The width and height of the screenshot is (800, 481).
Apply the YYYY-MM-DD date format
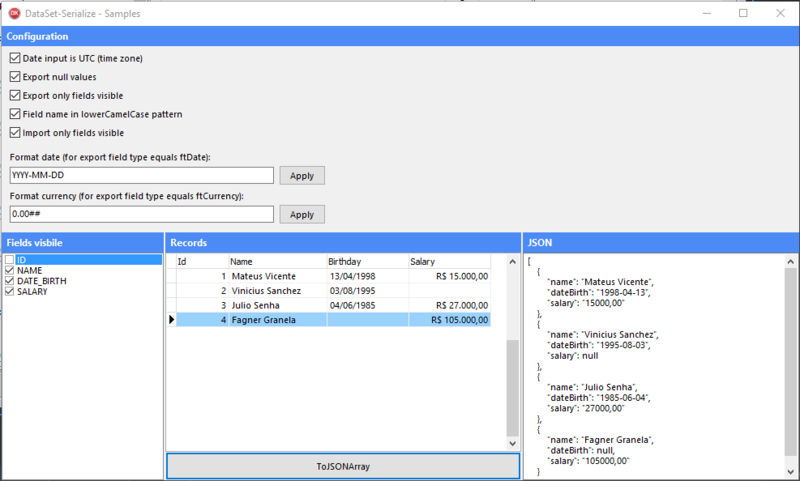coord(302,175)
